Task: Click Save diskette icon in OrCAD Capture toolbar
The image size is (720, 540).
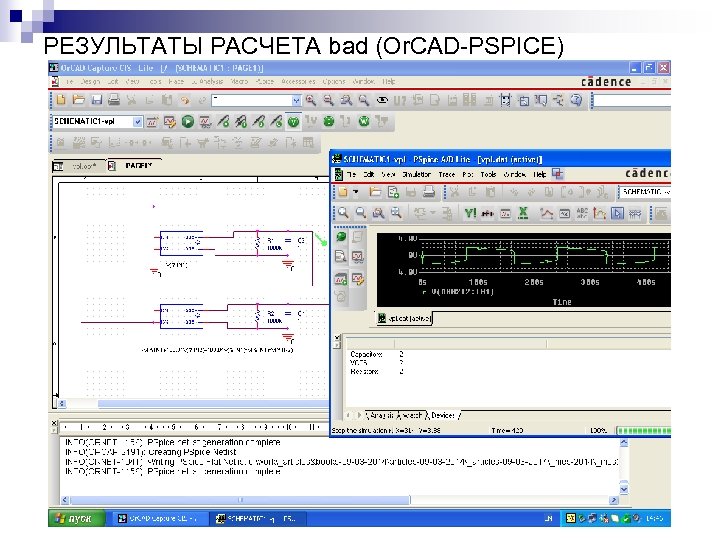Action: click(96, 100)
